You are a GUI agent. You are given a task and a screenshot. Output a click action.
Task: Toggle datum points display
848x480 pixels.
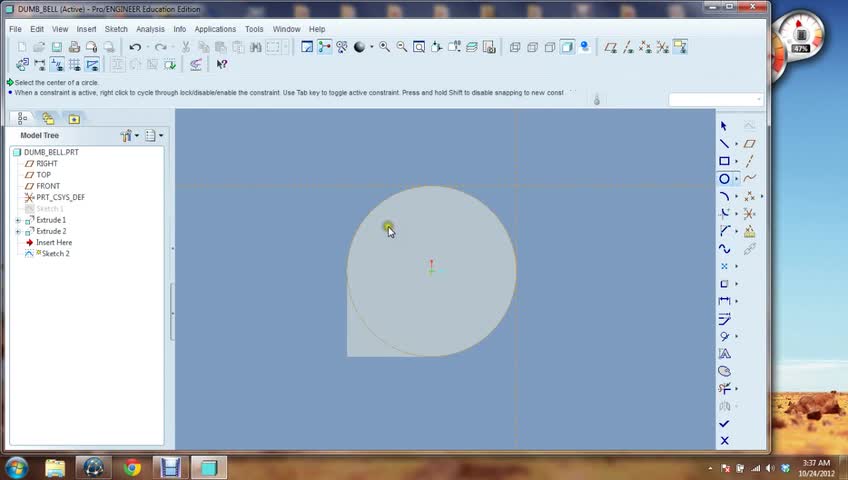645,48
